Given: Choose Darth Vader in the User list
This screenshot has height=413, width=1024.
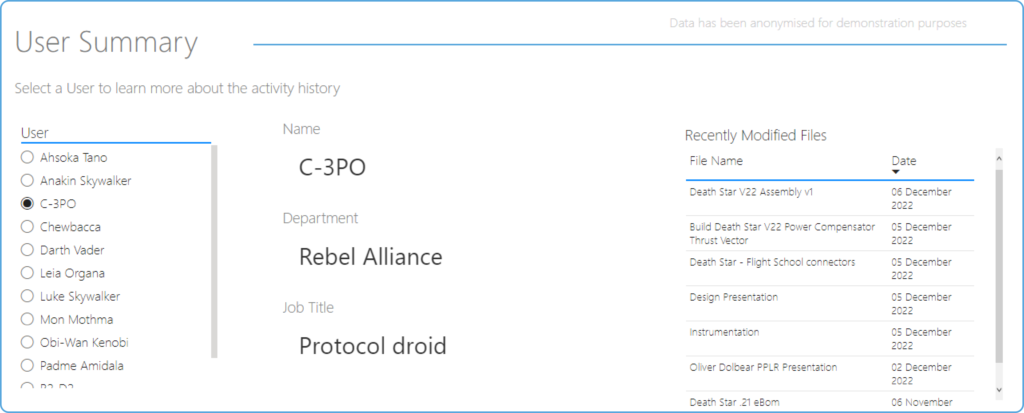Looking at the screenshot, I should [27, 250].
